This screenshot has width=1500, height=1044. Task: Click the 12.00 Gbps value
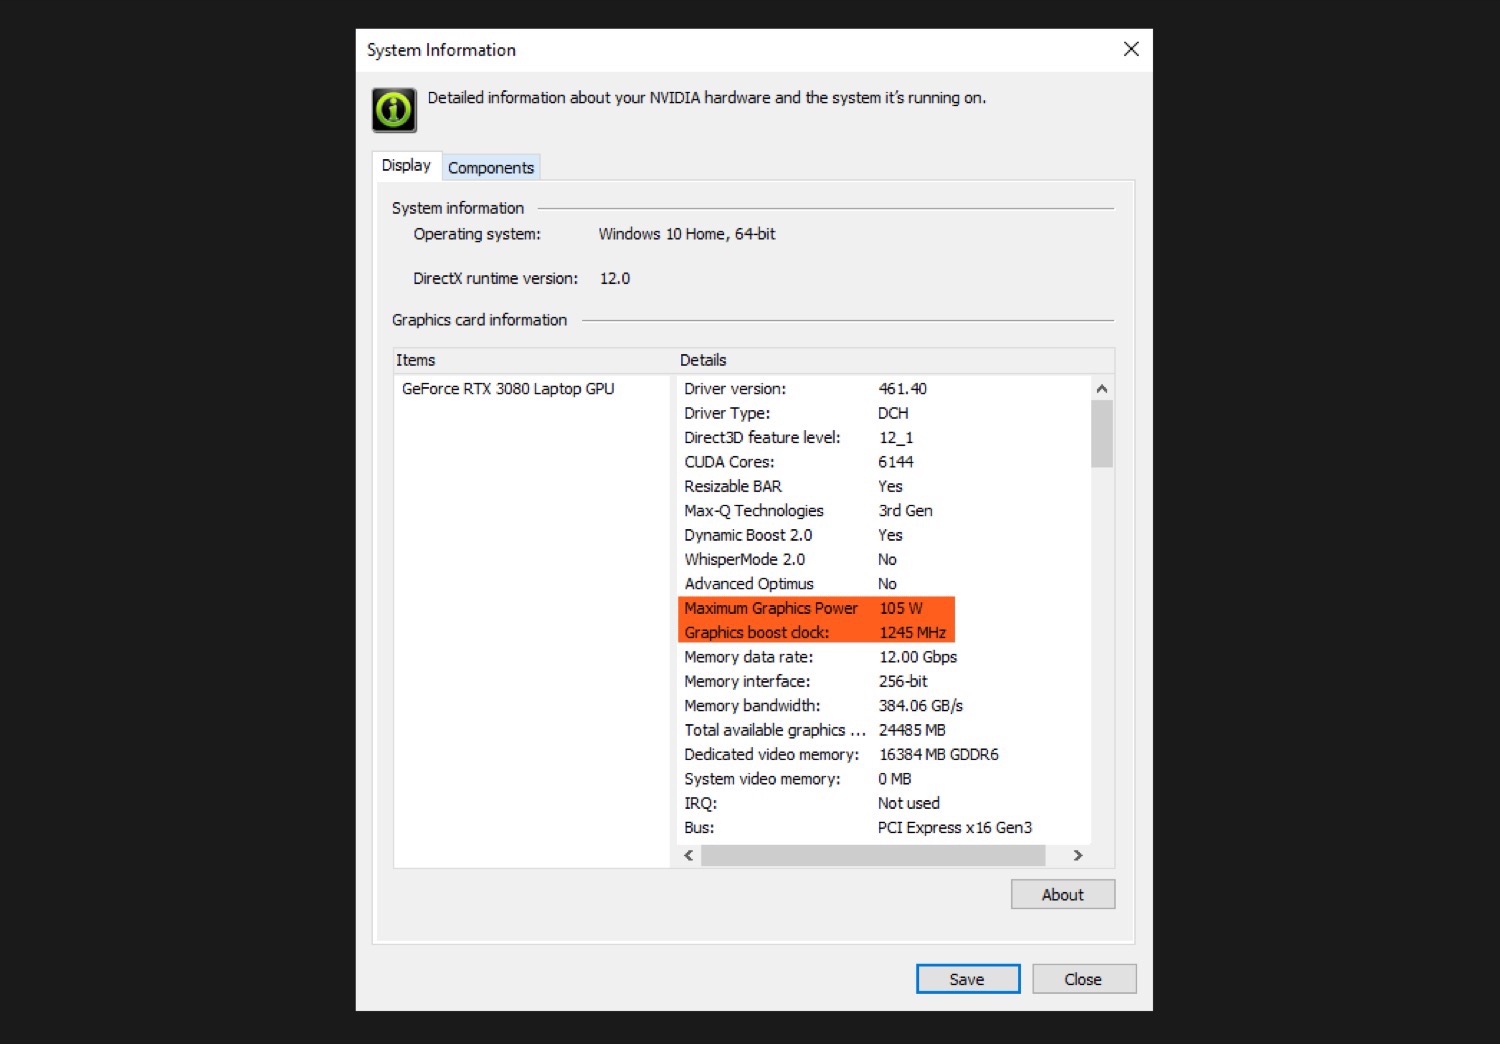[918, 657]
